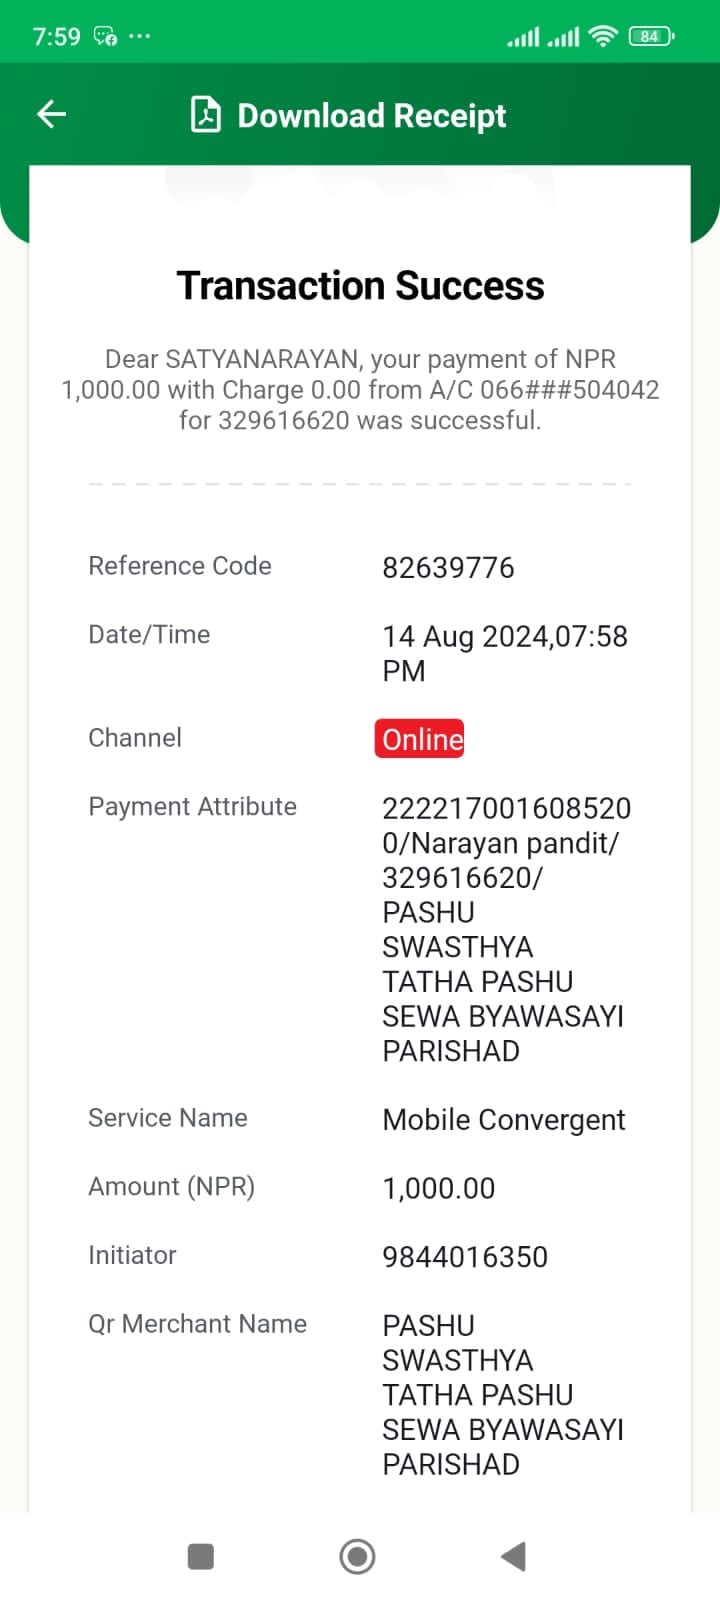Tap the Payment Attribute value text
The image size is (720, 1600).
506,929
